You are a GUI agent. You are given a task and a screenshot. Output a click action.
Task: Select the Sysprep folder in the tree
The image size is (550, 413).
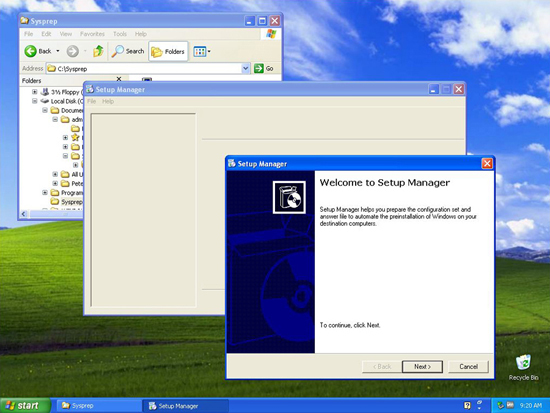tap(66, 202)
